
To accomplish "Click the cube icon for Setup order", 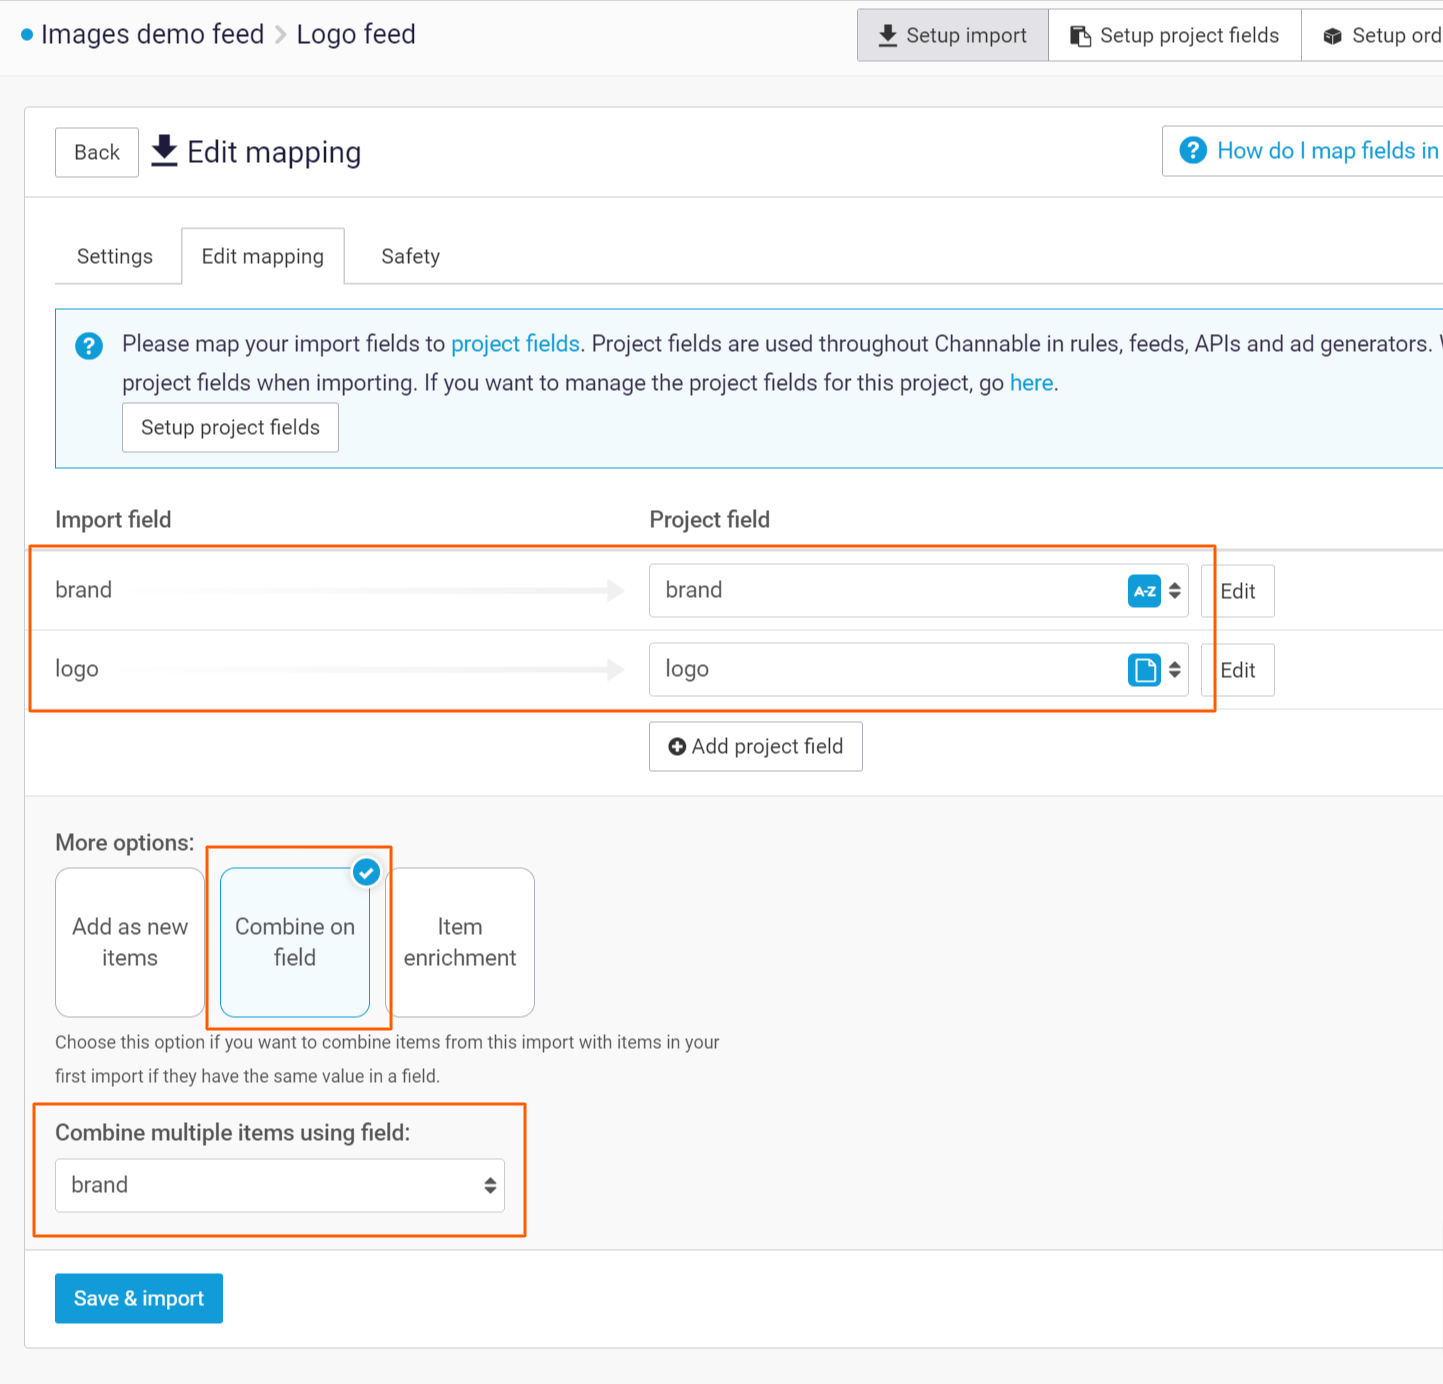I will tap(1334, 34).
